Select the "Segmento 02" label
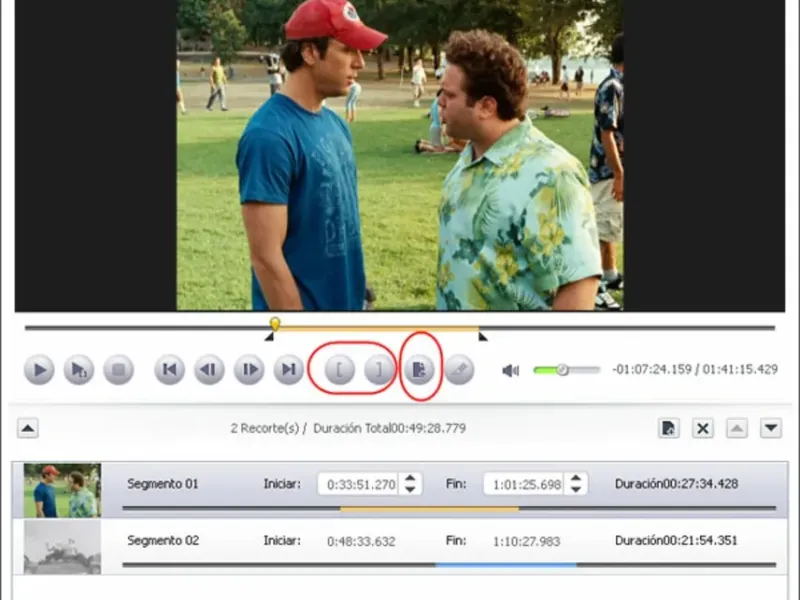The image size is (800, 600). click(x=163, y=540)
